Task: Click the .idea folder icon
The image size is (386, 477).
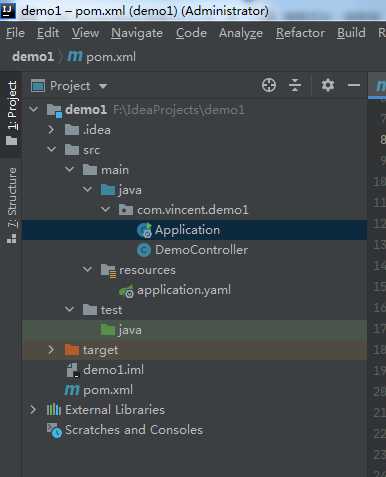Action: 72,130
